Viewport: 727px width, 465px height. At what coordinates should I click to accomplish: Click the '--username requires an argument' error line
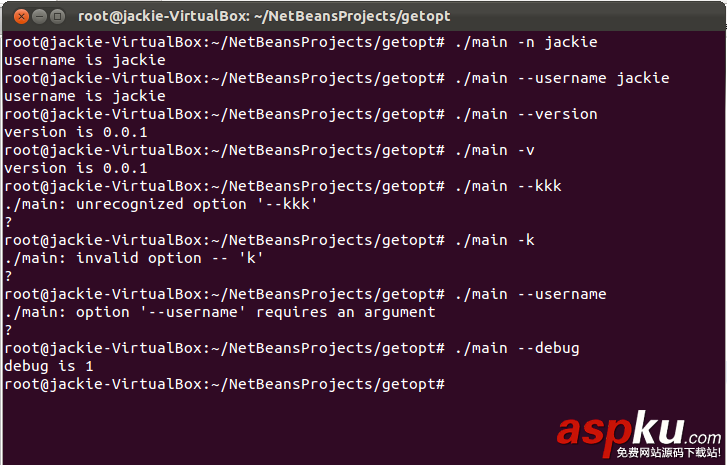[x=220, y=312]
